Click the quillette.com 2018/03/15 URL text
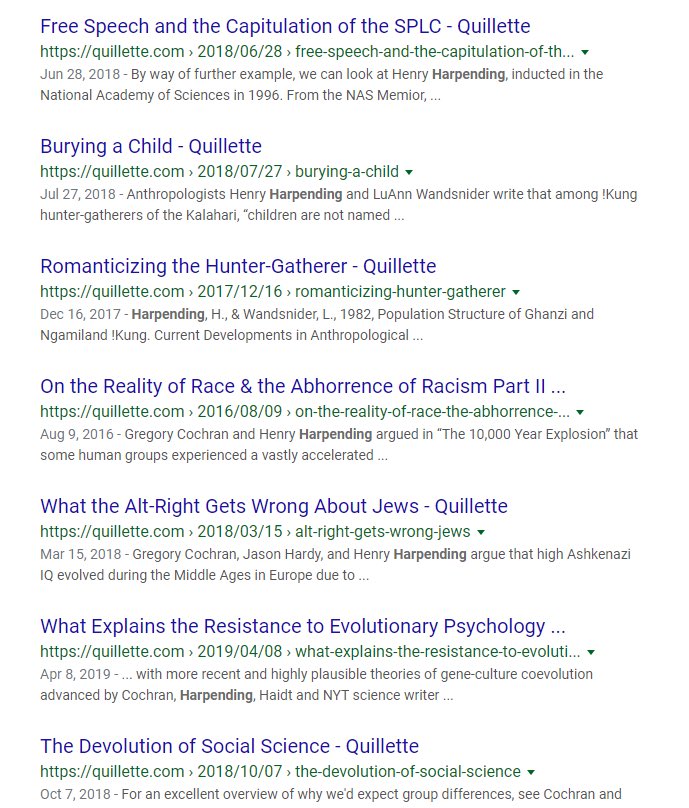689x808 pixels. pos(255,532)
